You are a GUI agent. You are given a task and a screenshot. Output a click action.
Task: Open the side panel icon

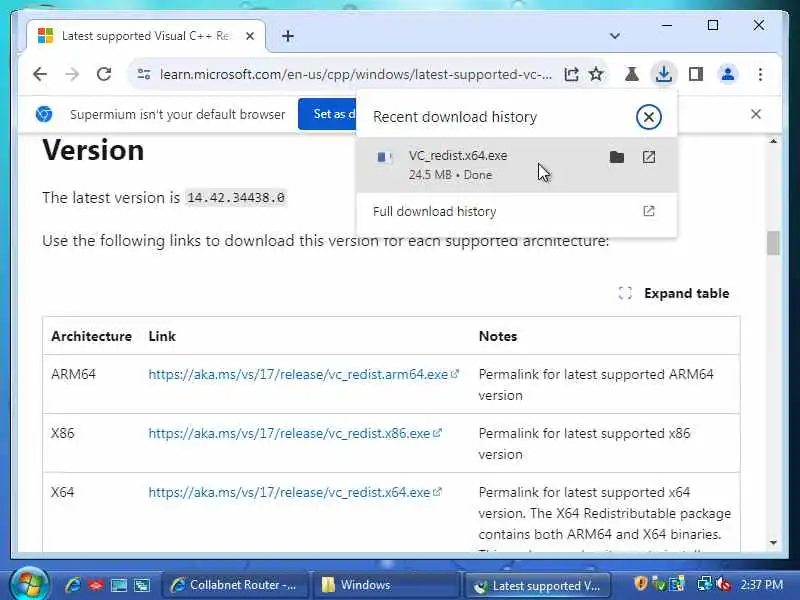[x=696, y=74]
